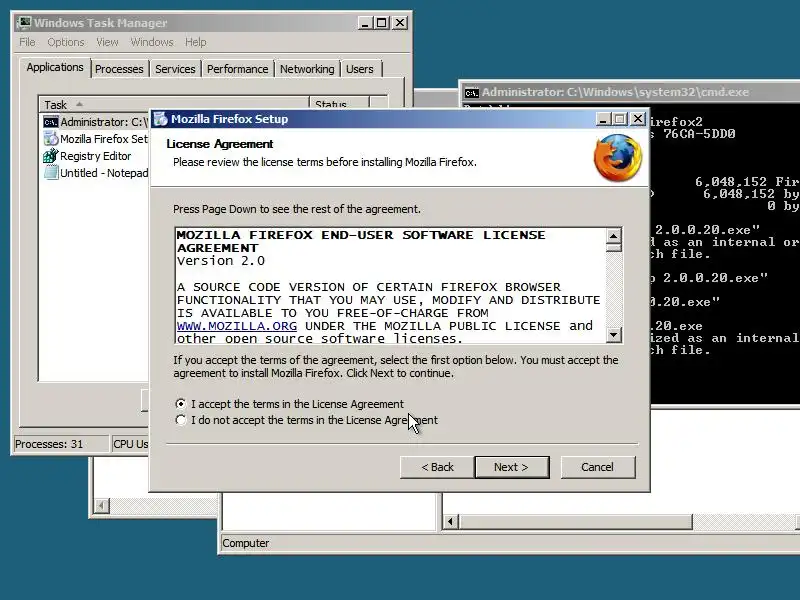Switch to the Applications tab
Image resolution: width=800 pixels, height=600 pixels.
[x=55, y=67]
